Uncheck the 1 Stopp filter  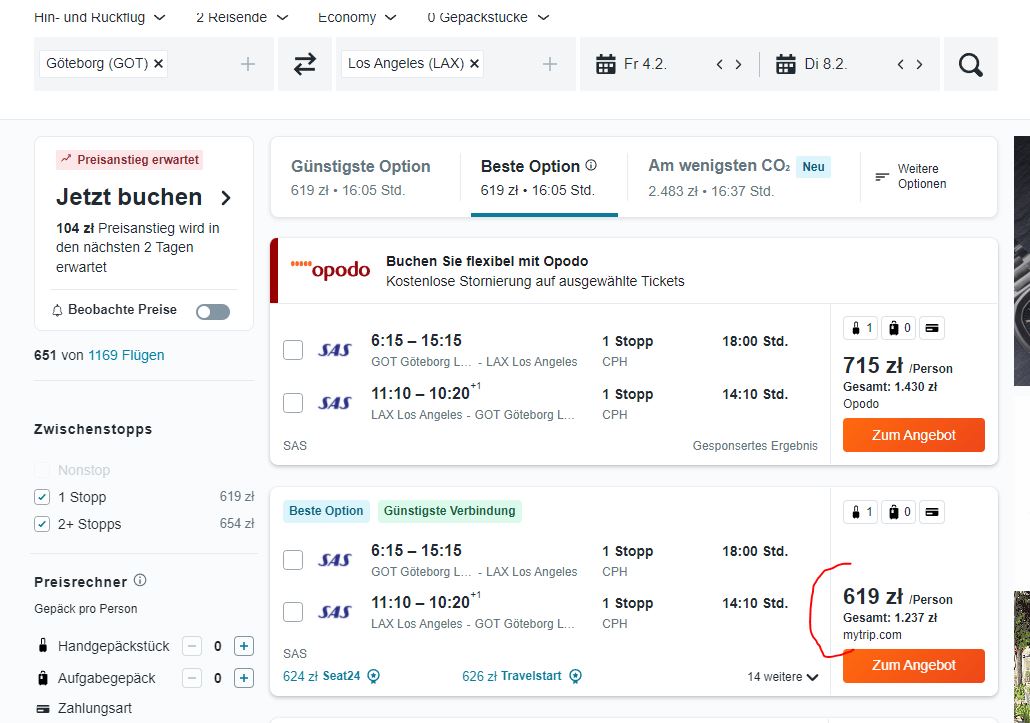point(42,497)
